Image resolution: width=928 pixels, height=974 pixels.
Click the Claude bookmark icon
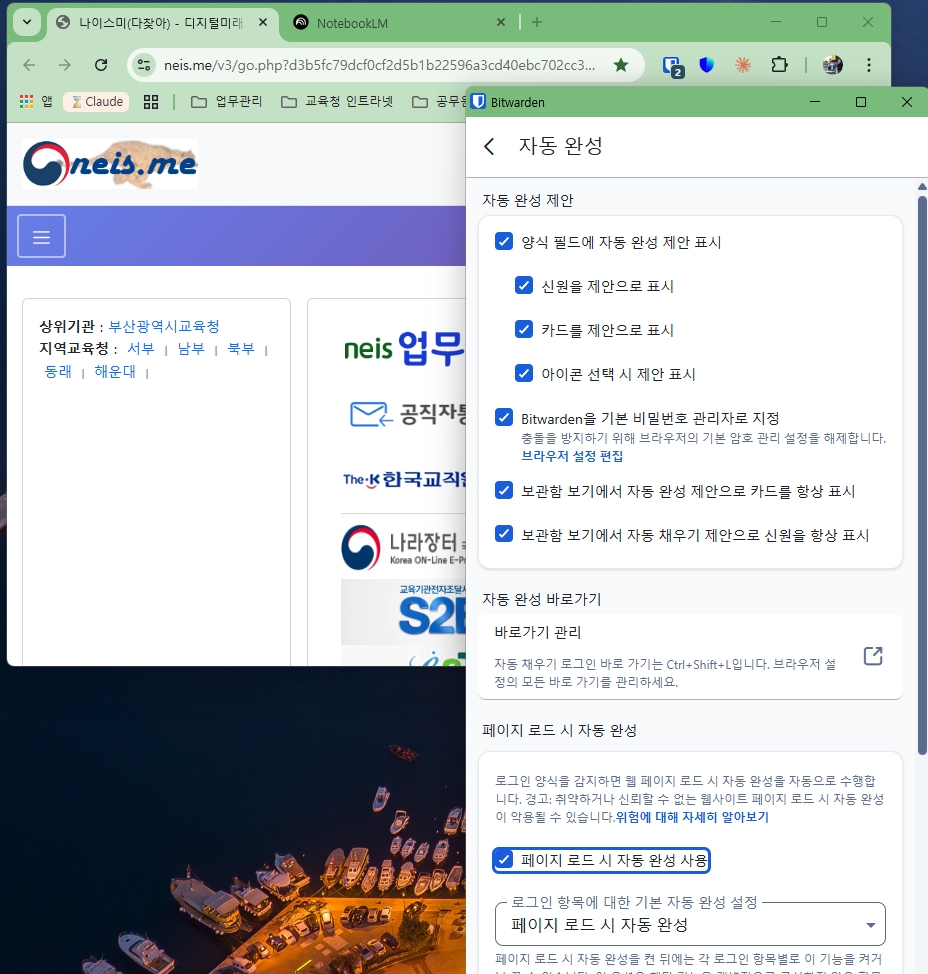pyautogui.click(x=95, y=101)
